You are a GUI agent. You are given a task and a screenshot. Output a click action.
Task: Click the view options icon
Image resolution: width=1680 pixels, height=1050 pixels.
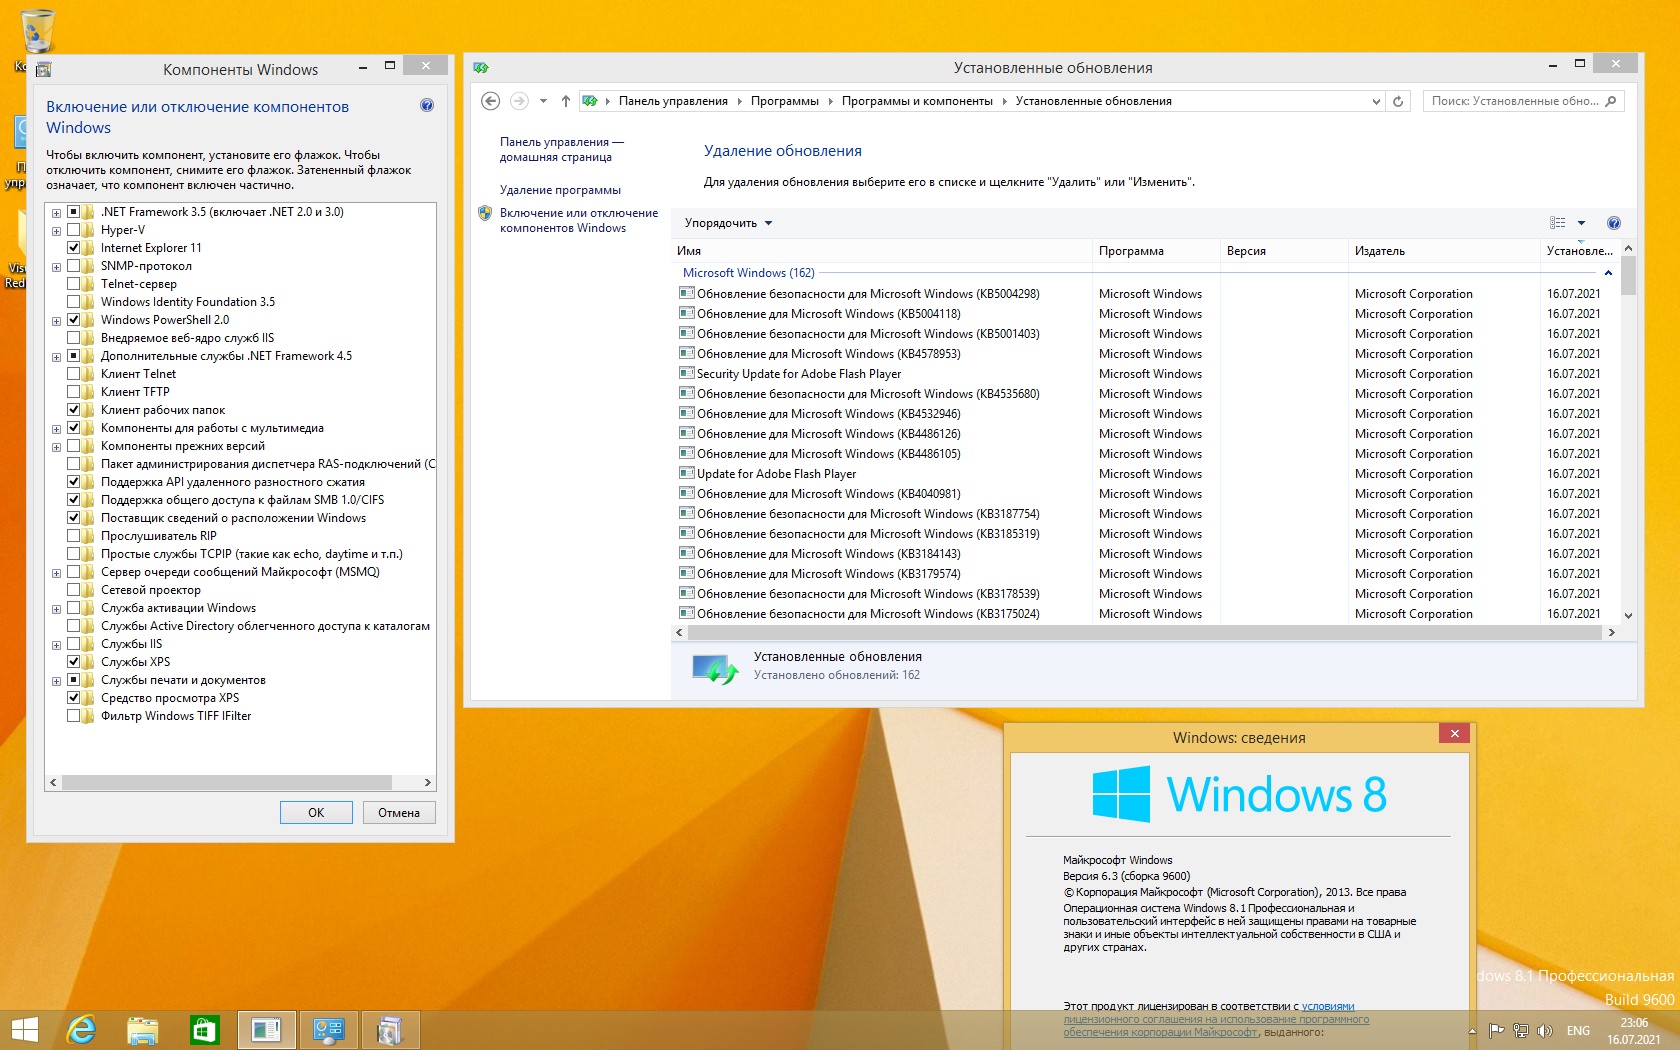1557,223
